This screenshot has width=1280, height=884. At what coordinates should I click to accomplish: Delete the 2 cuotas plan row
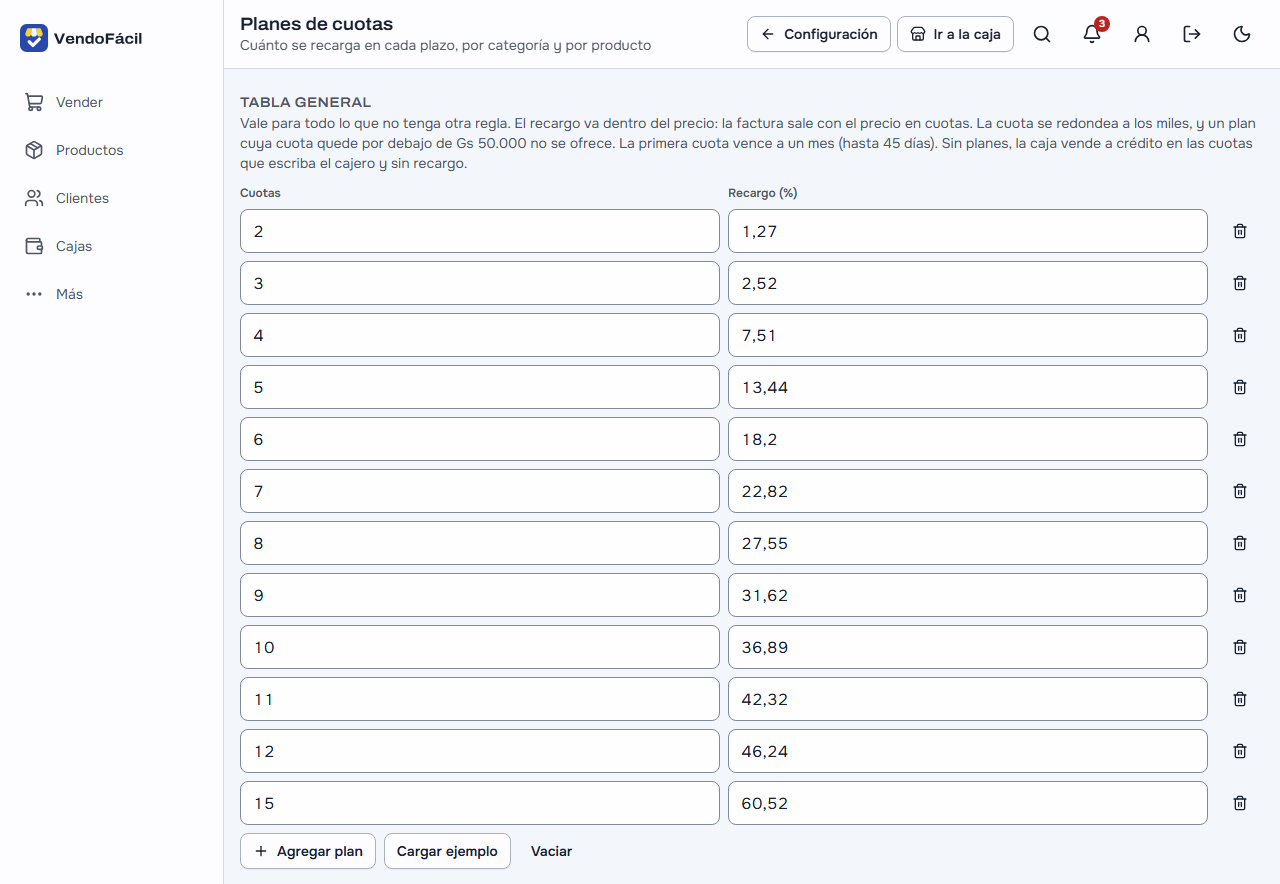(1240, 231)
